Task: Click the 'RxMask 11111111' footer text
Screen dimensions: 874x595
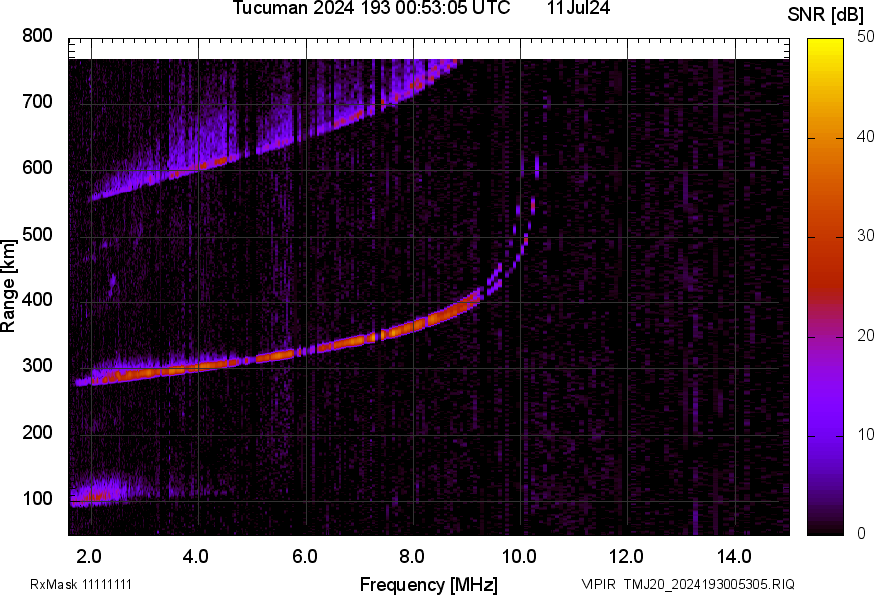Action: [81, 584]
